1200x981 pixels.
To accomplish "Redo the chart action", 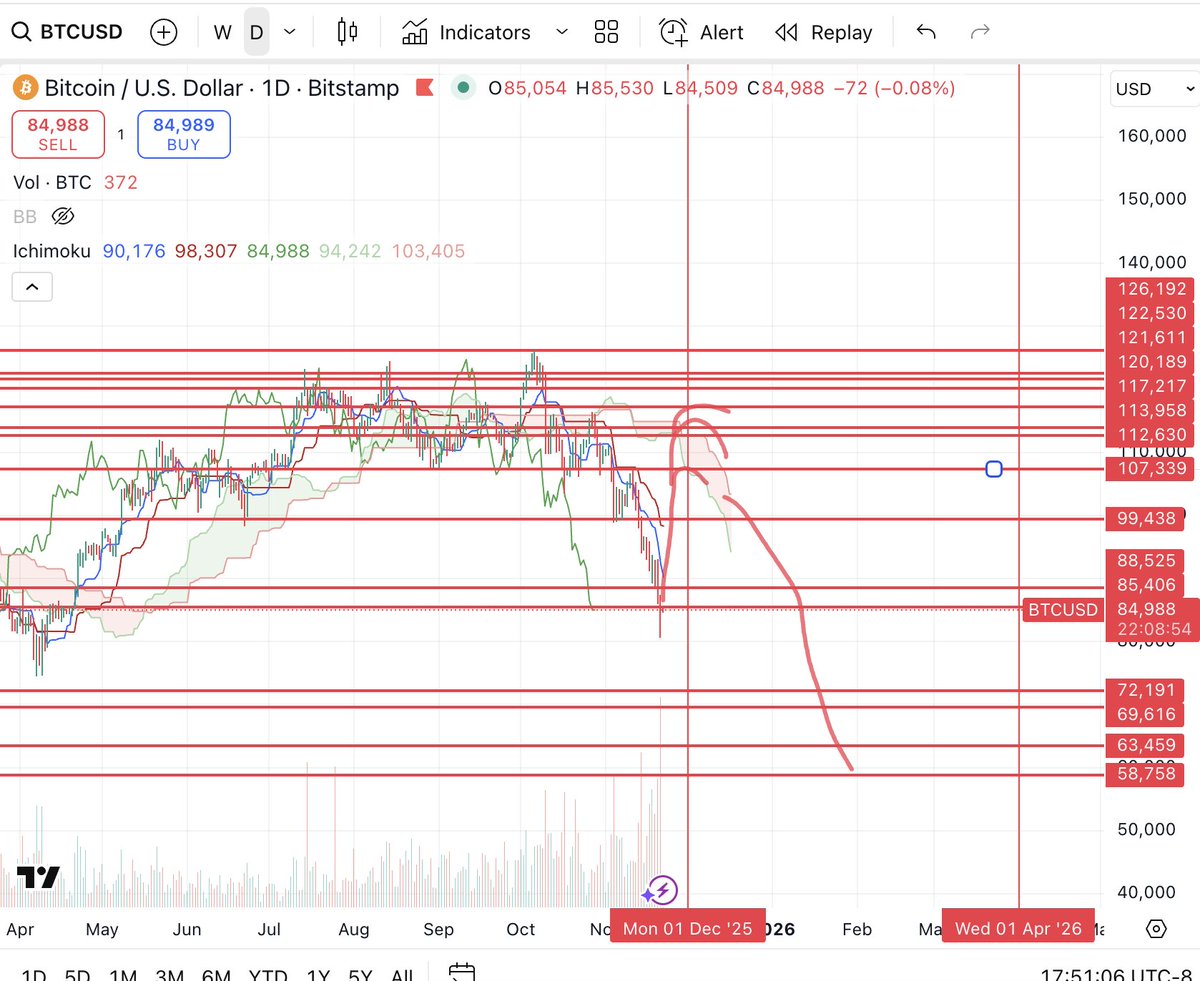I will click(980, 32).
